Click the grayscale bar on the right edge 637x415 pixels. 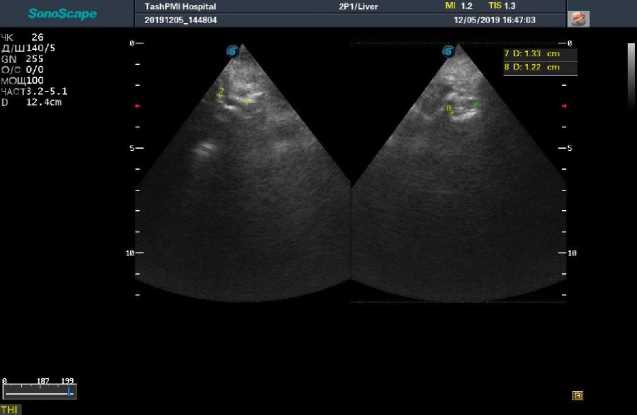[x=631, y=75]
